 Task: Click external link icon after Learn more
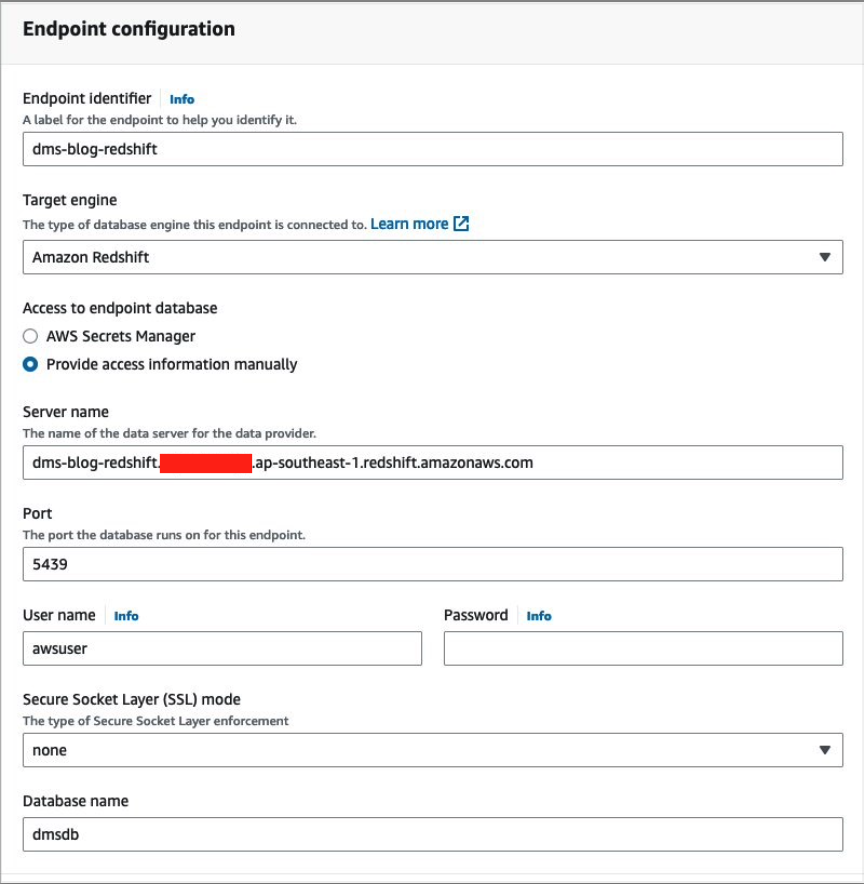[x=460, y=224]
